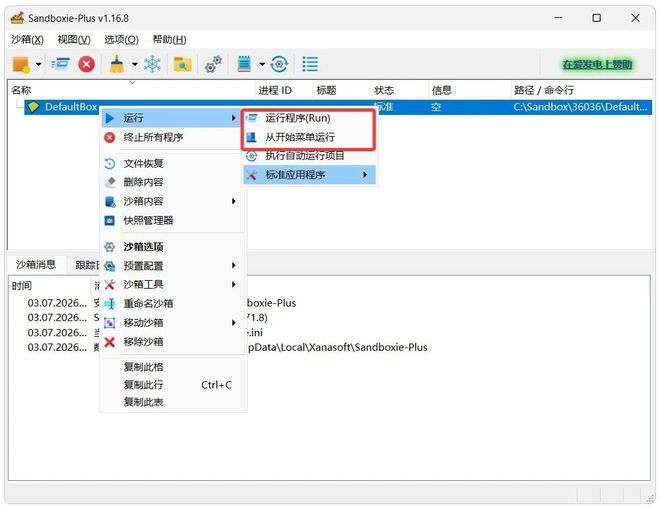Click the gears settings toolbar icon

(213, 64)
